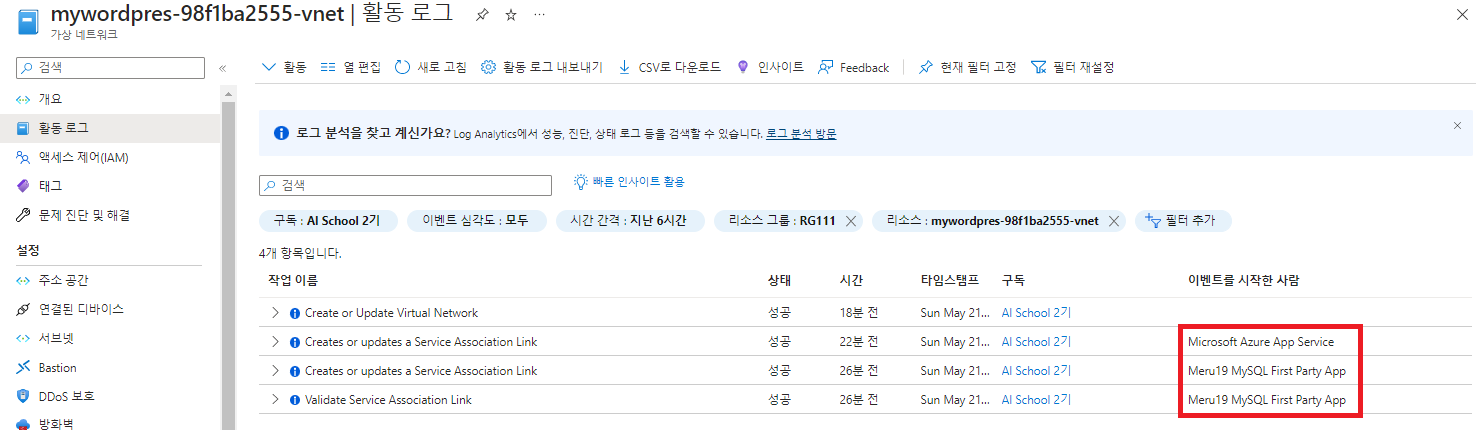Expand the Create or Update Virtual Network row
This screenshot has width=1476, height=430.
276,313
